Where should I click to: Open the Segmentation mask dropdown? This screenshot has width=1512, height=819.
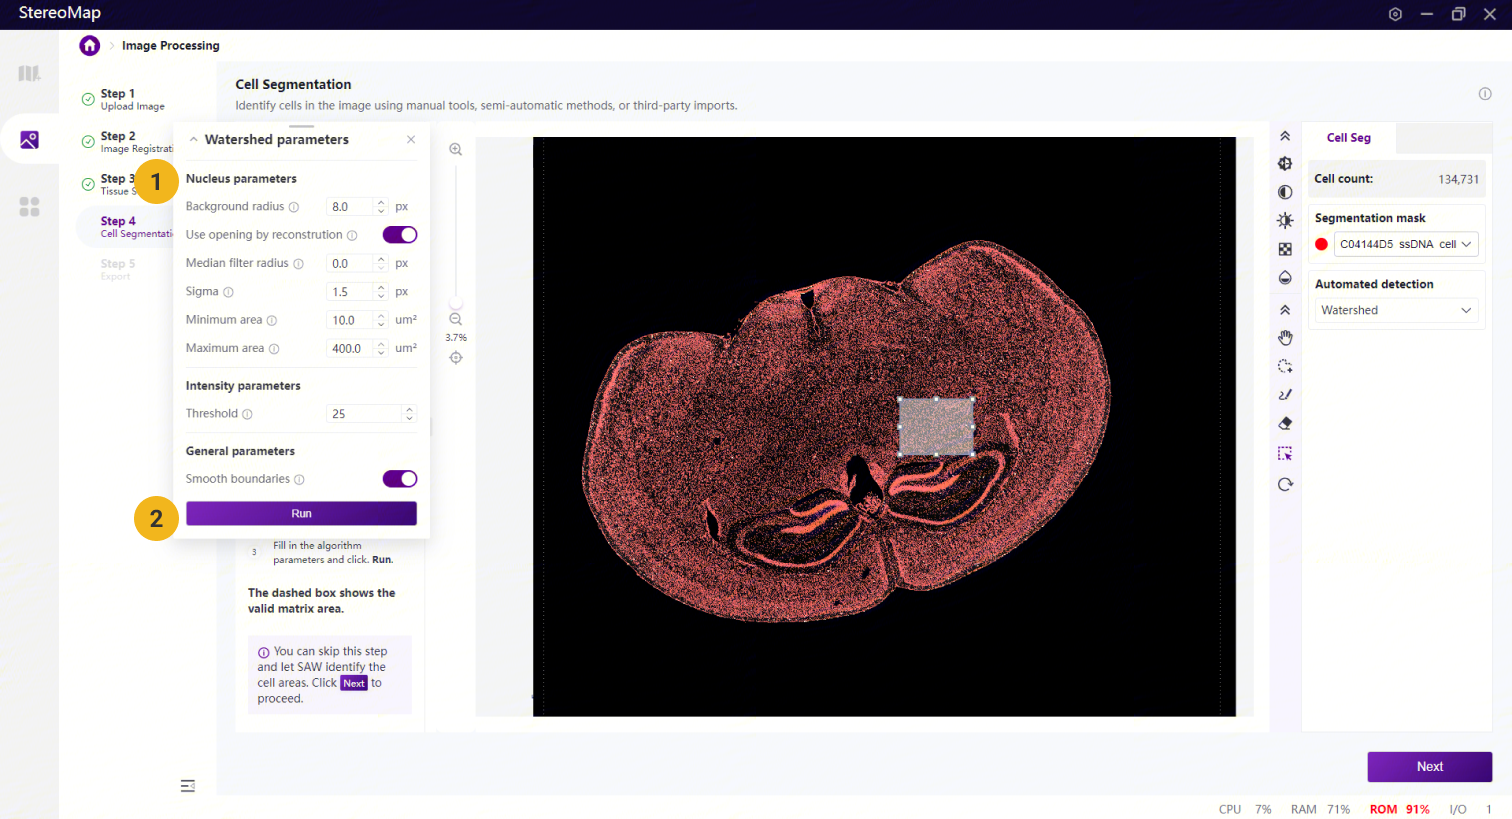click(x=1406, y=244)
